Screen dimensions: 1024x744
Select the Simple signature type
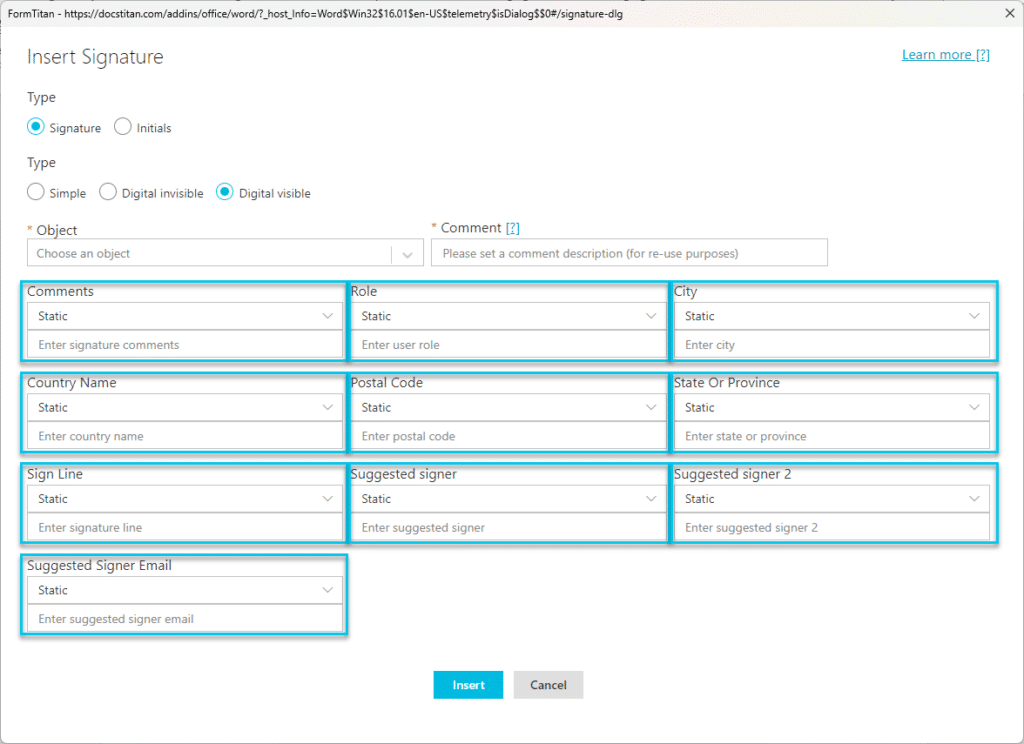[36, 192]
